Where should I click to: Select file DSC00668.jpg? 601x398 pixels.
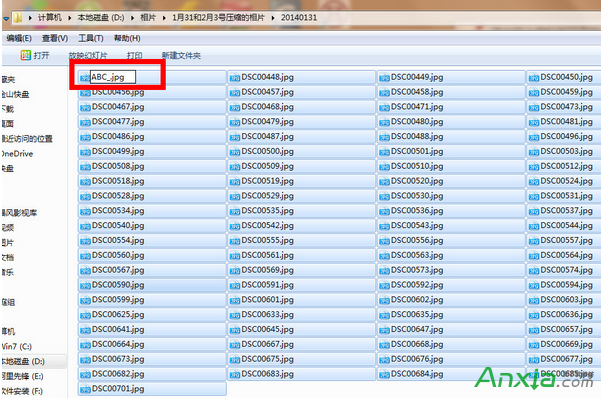pyautogui.click(x=451, y=345)
